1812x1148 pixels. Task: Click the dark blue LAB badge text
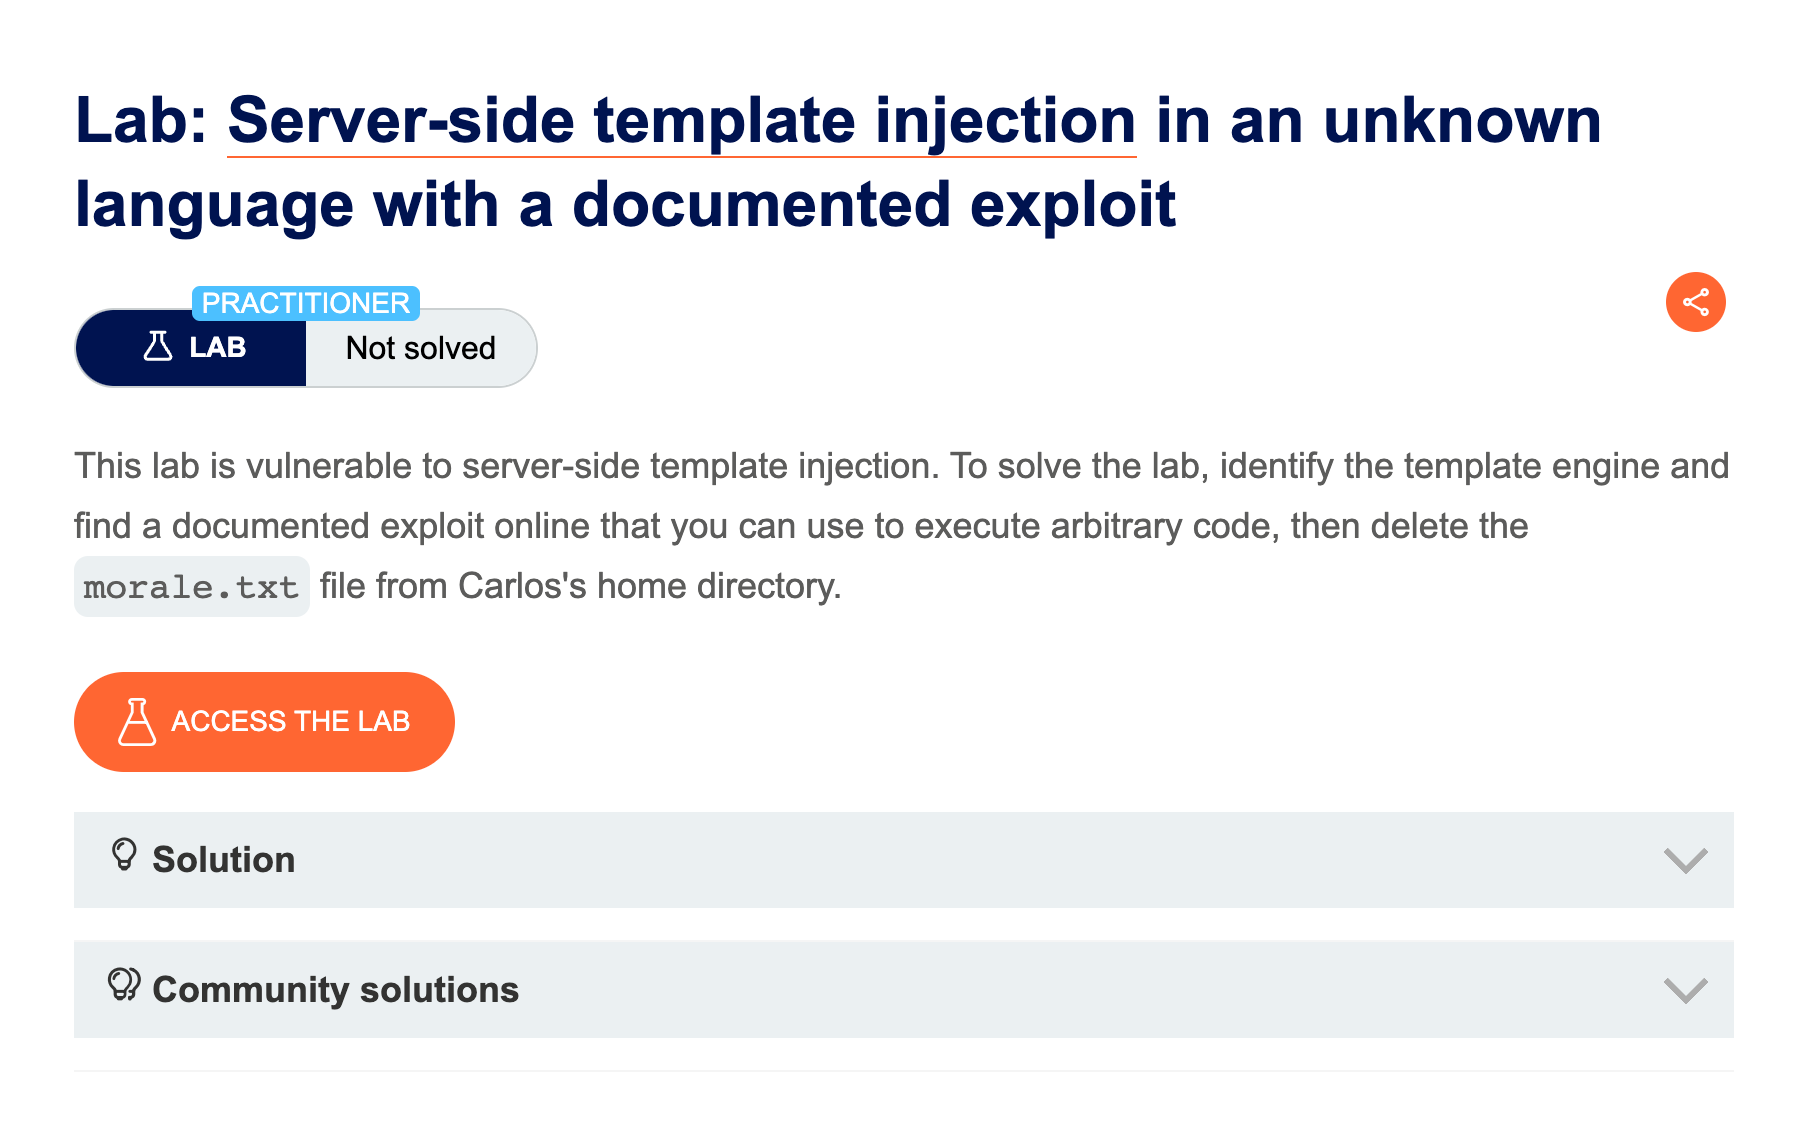click(x=218, y=348)
